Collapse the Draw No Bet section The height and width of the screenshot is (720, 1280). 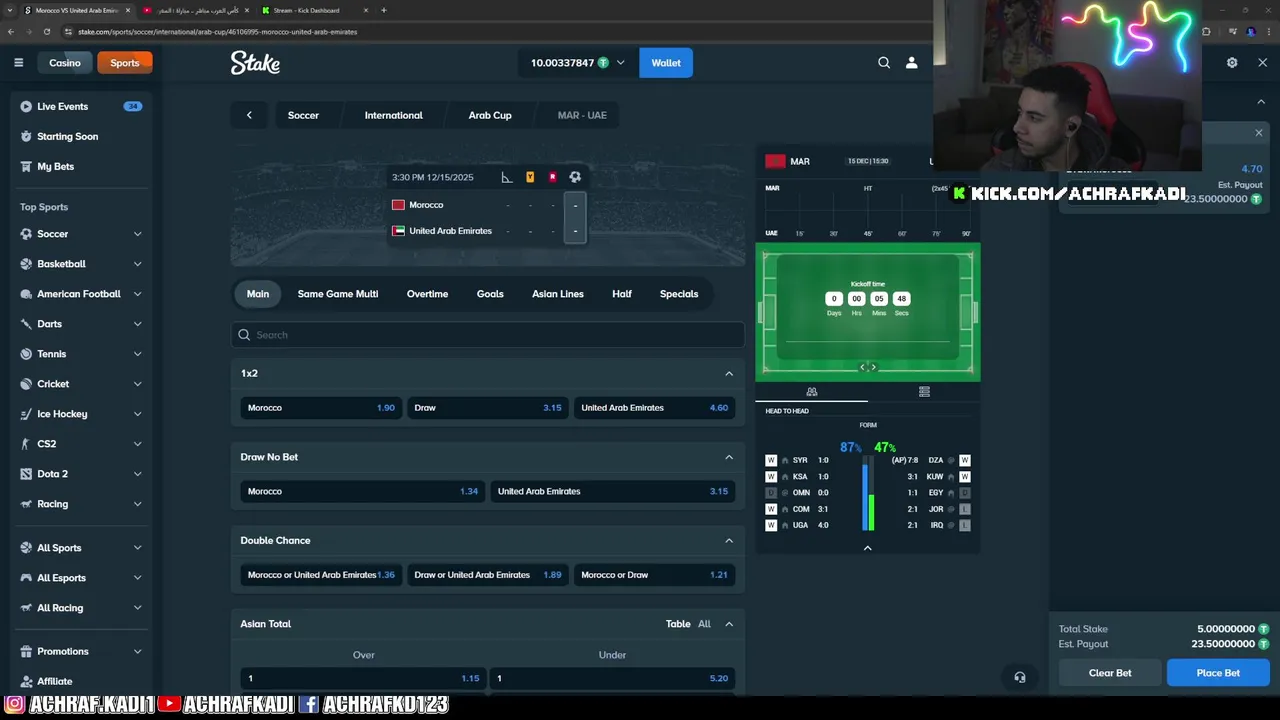[729, 457]
